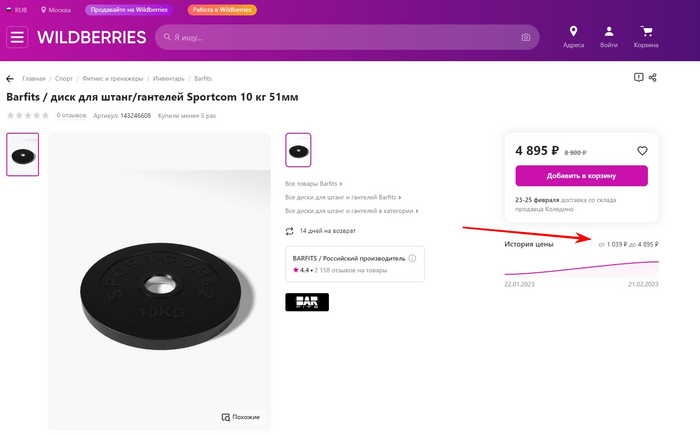Click the report/complaint icon beside share
Screen dimensions: 700x435
pos(638,77)
